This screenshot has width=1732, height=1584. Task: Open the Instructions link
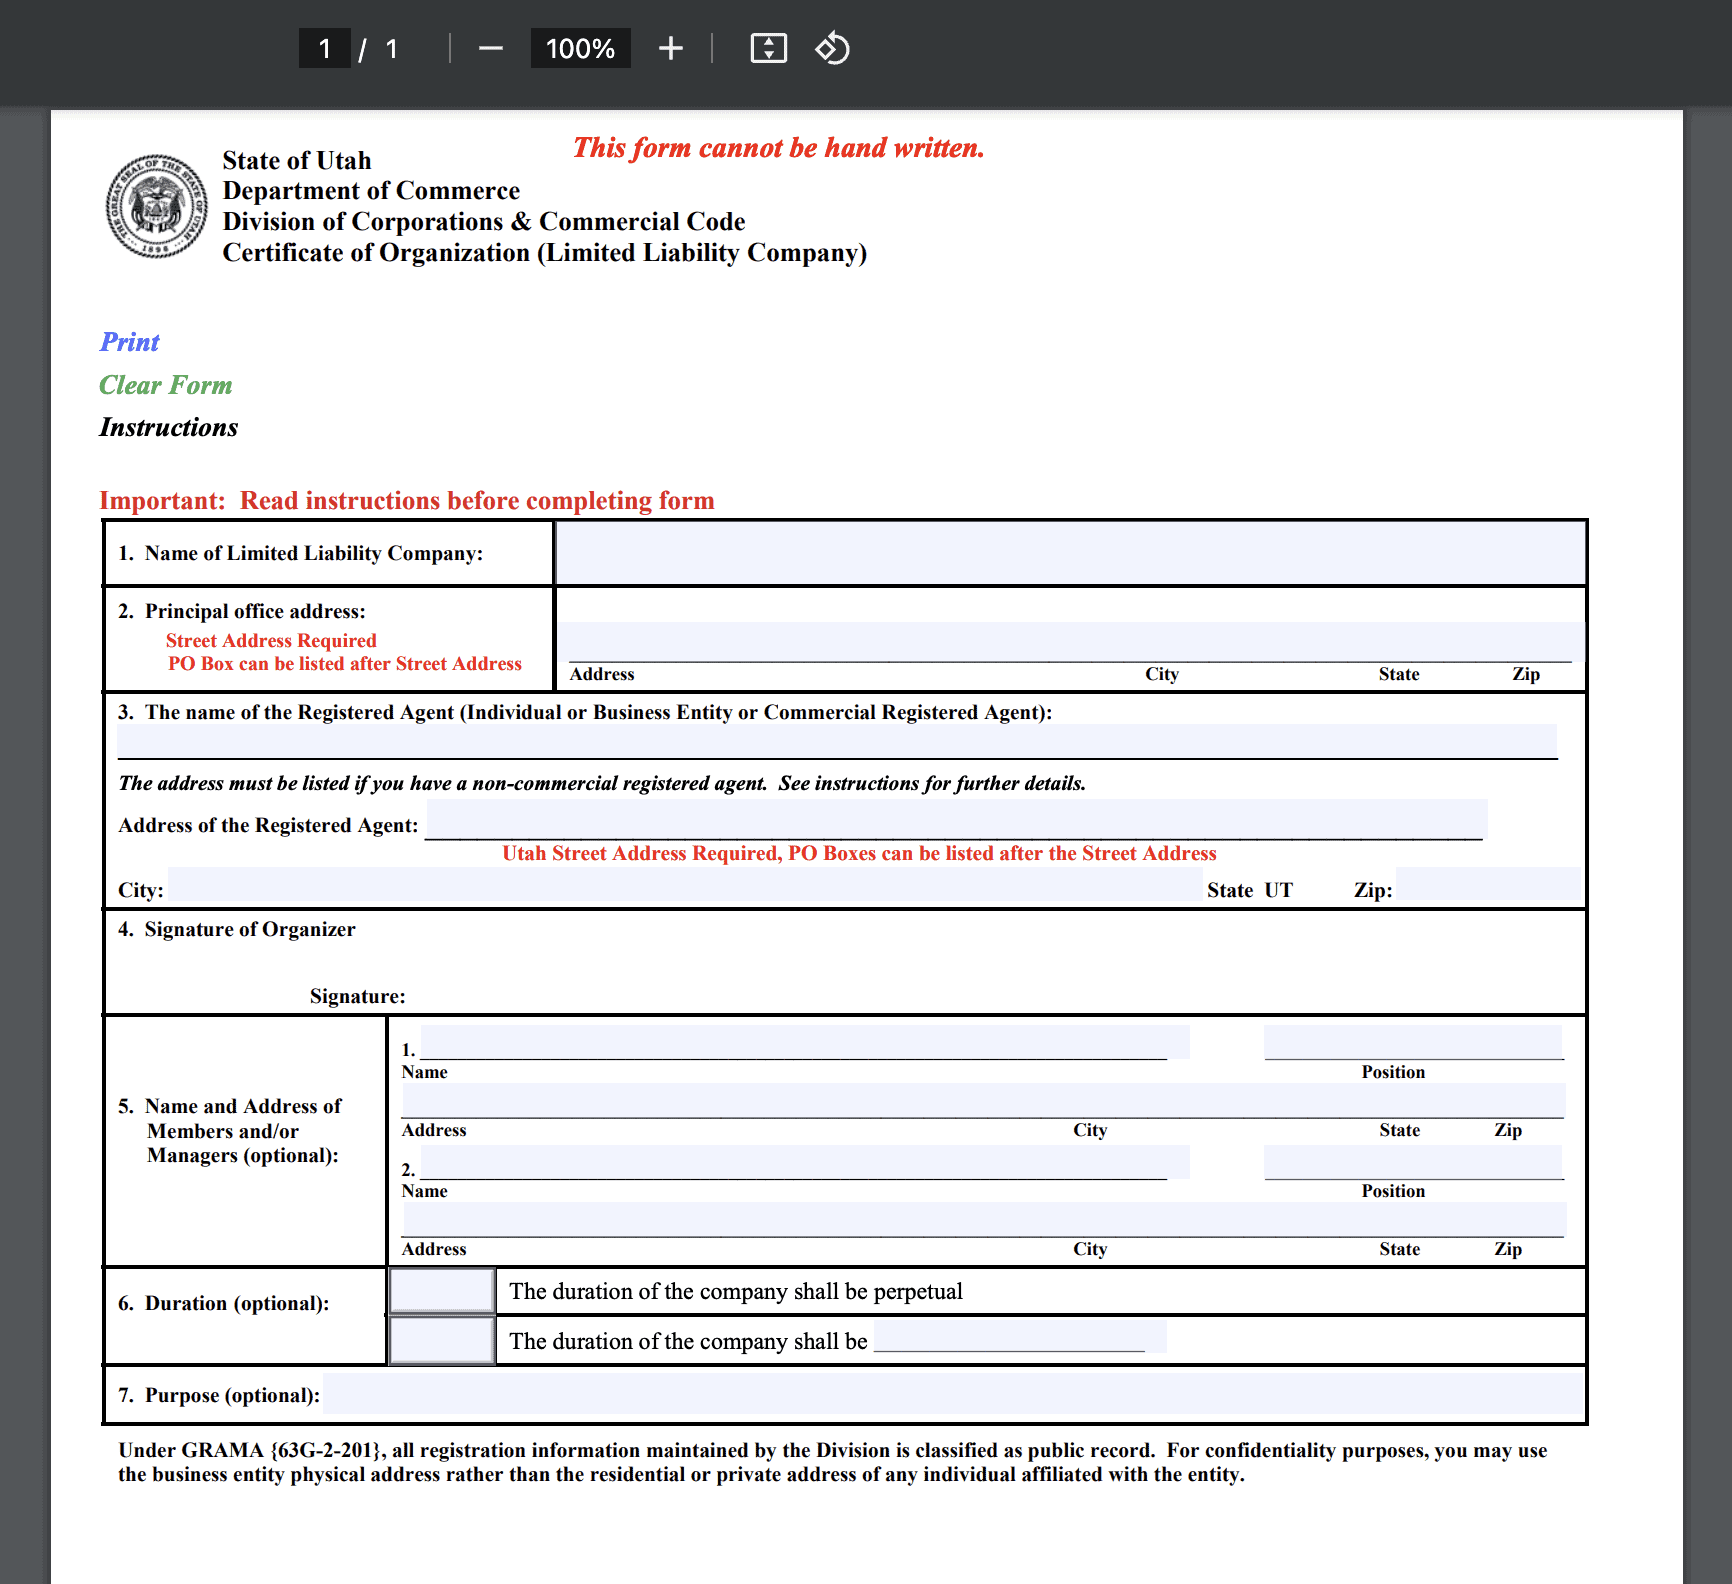click(x=167, y=427)
